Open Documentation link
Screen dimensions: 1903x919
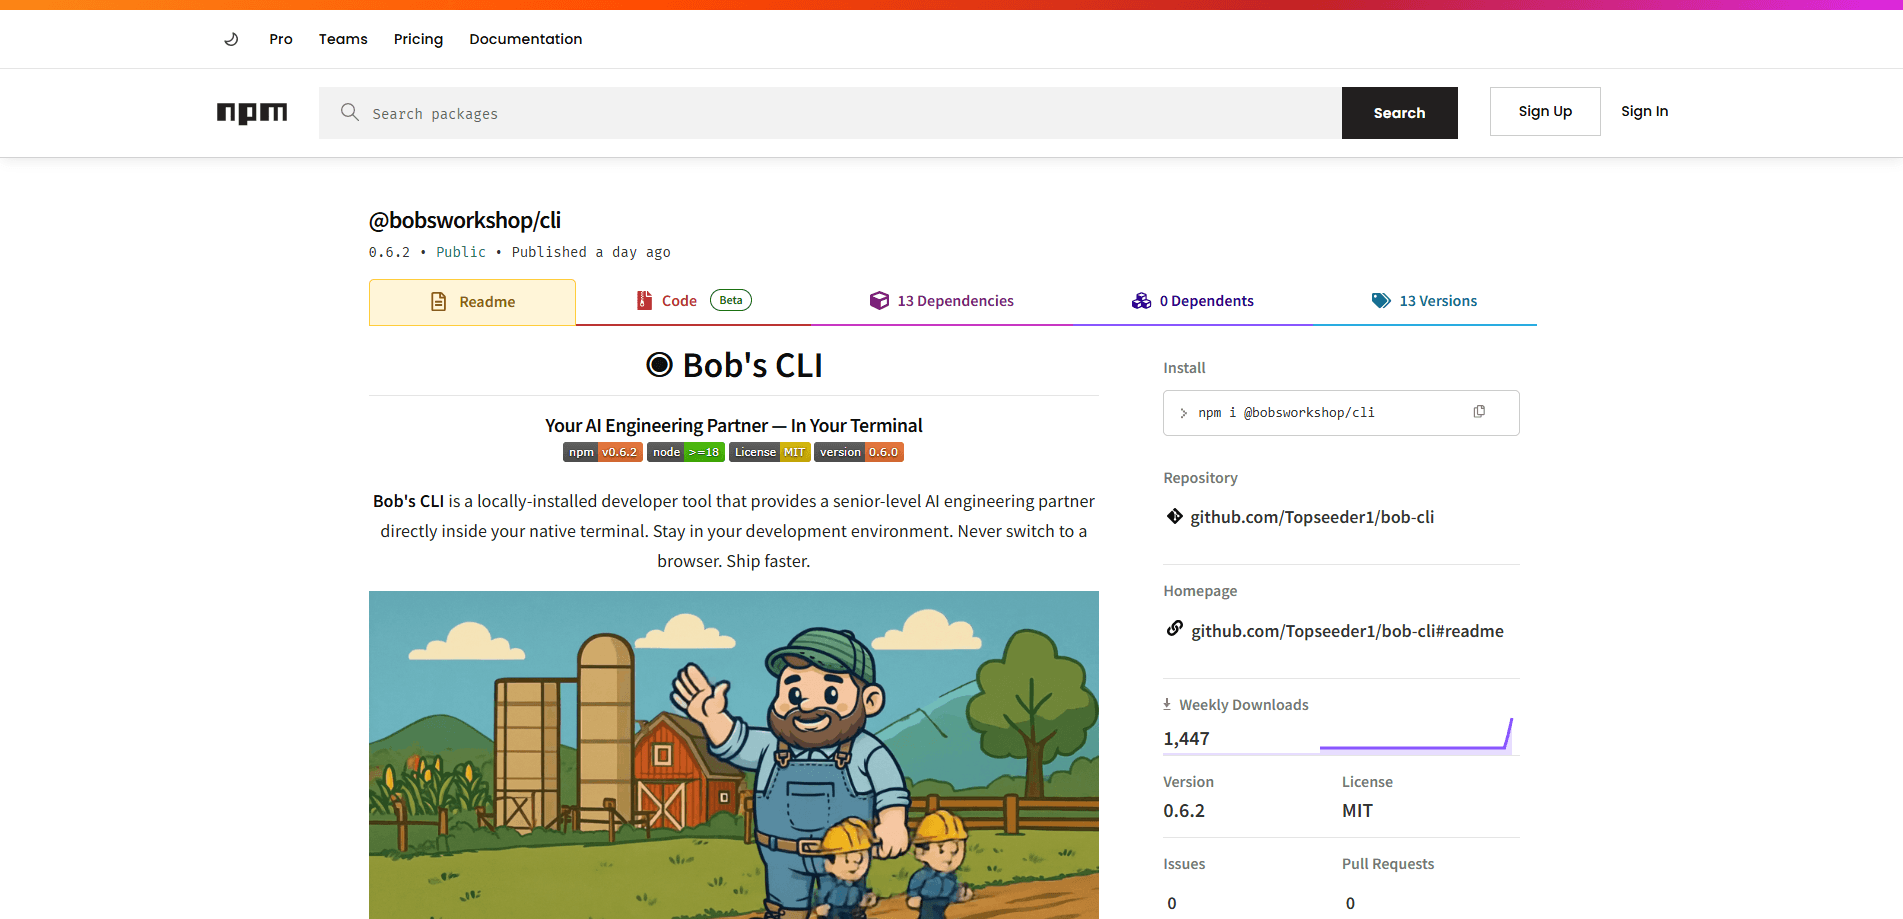[526, 39]
